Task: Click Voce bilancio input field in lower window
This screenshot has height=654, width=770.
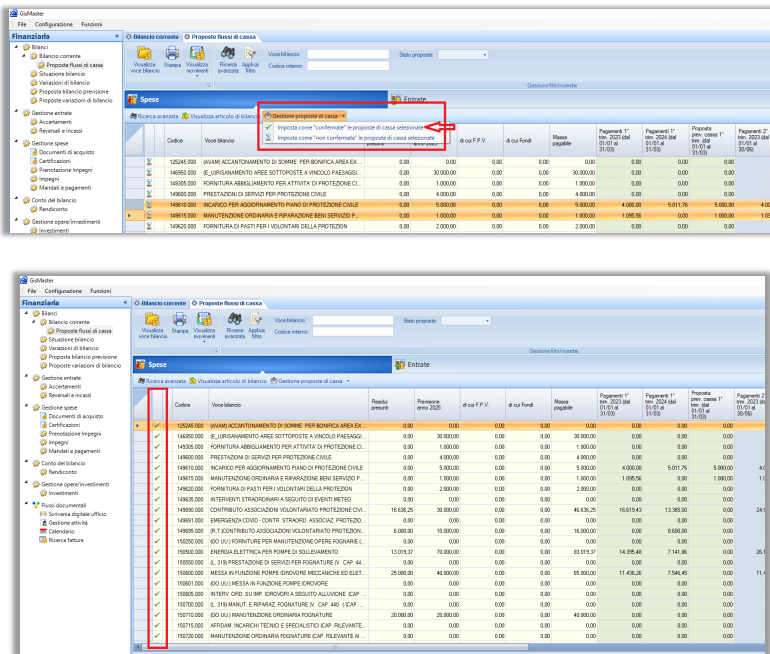Action: point(352,320)
